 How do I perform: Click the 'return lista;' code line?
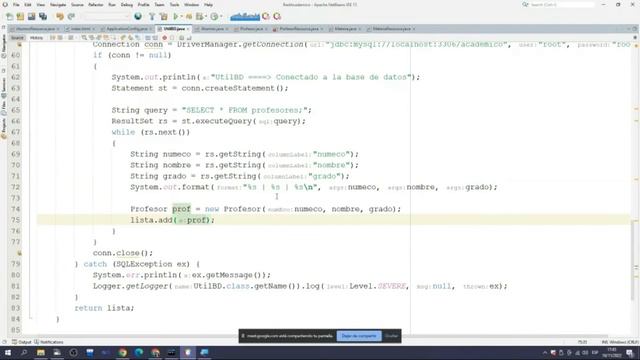click(104, 308)
